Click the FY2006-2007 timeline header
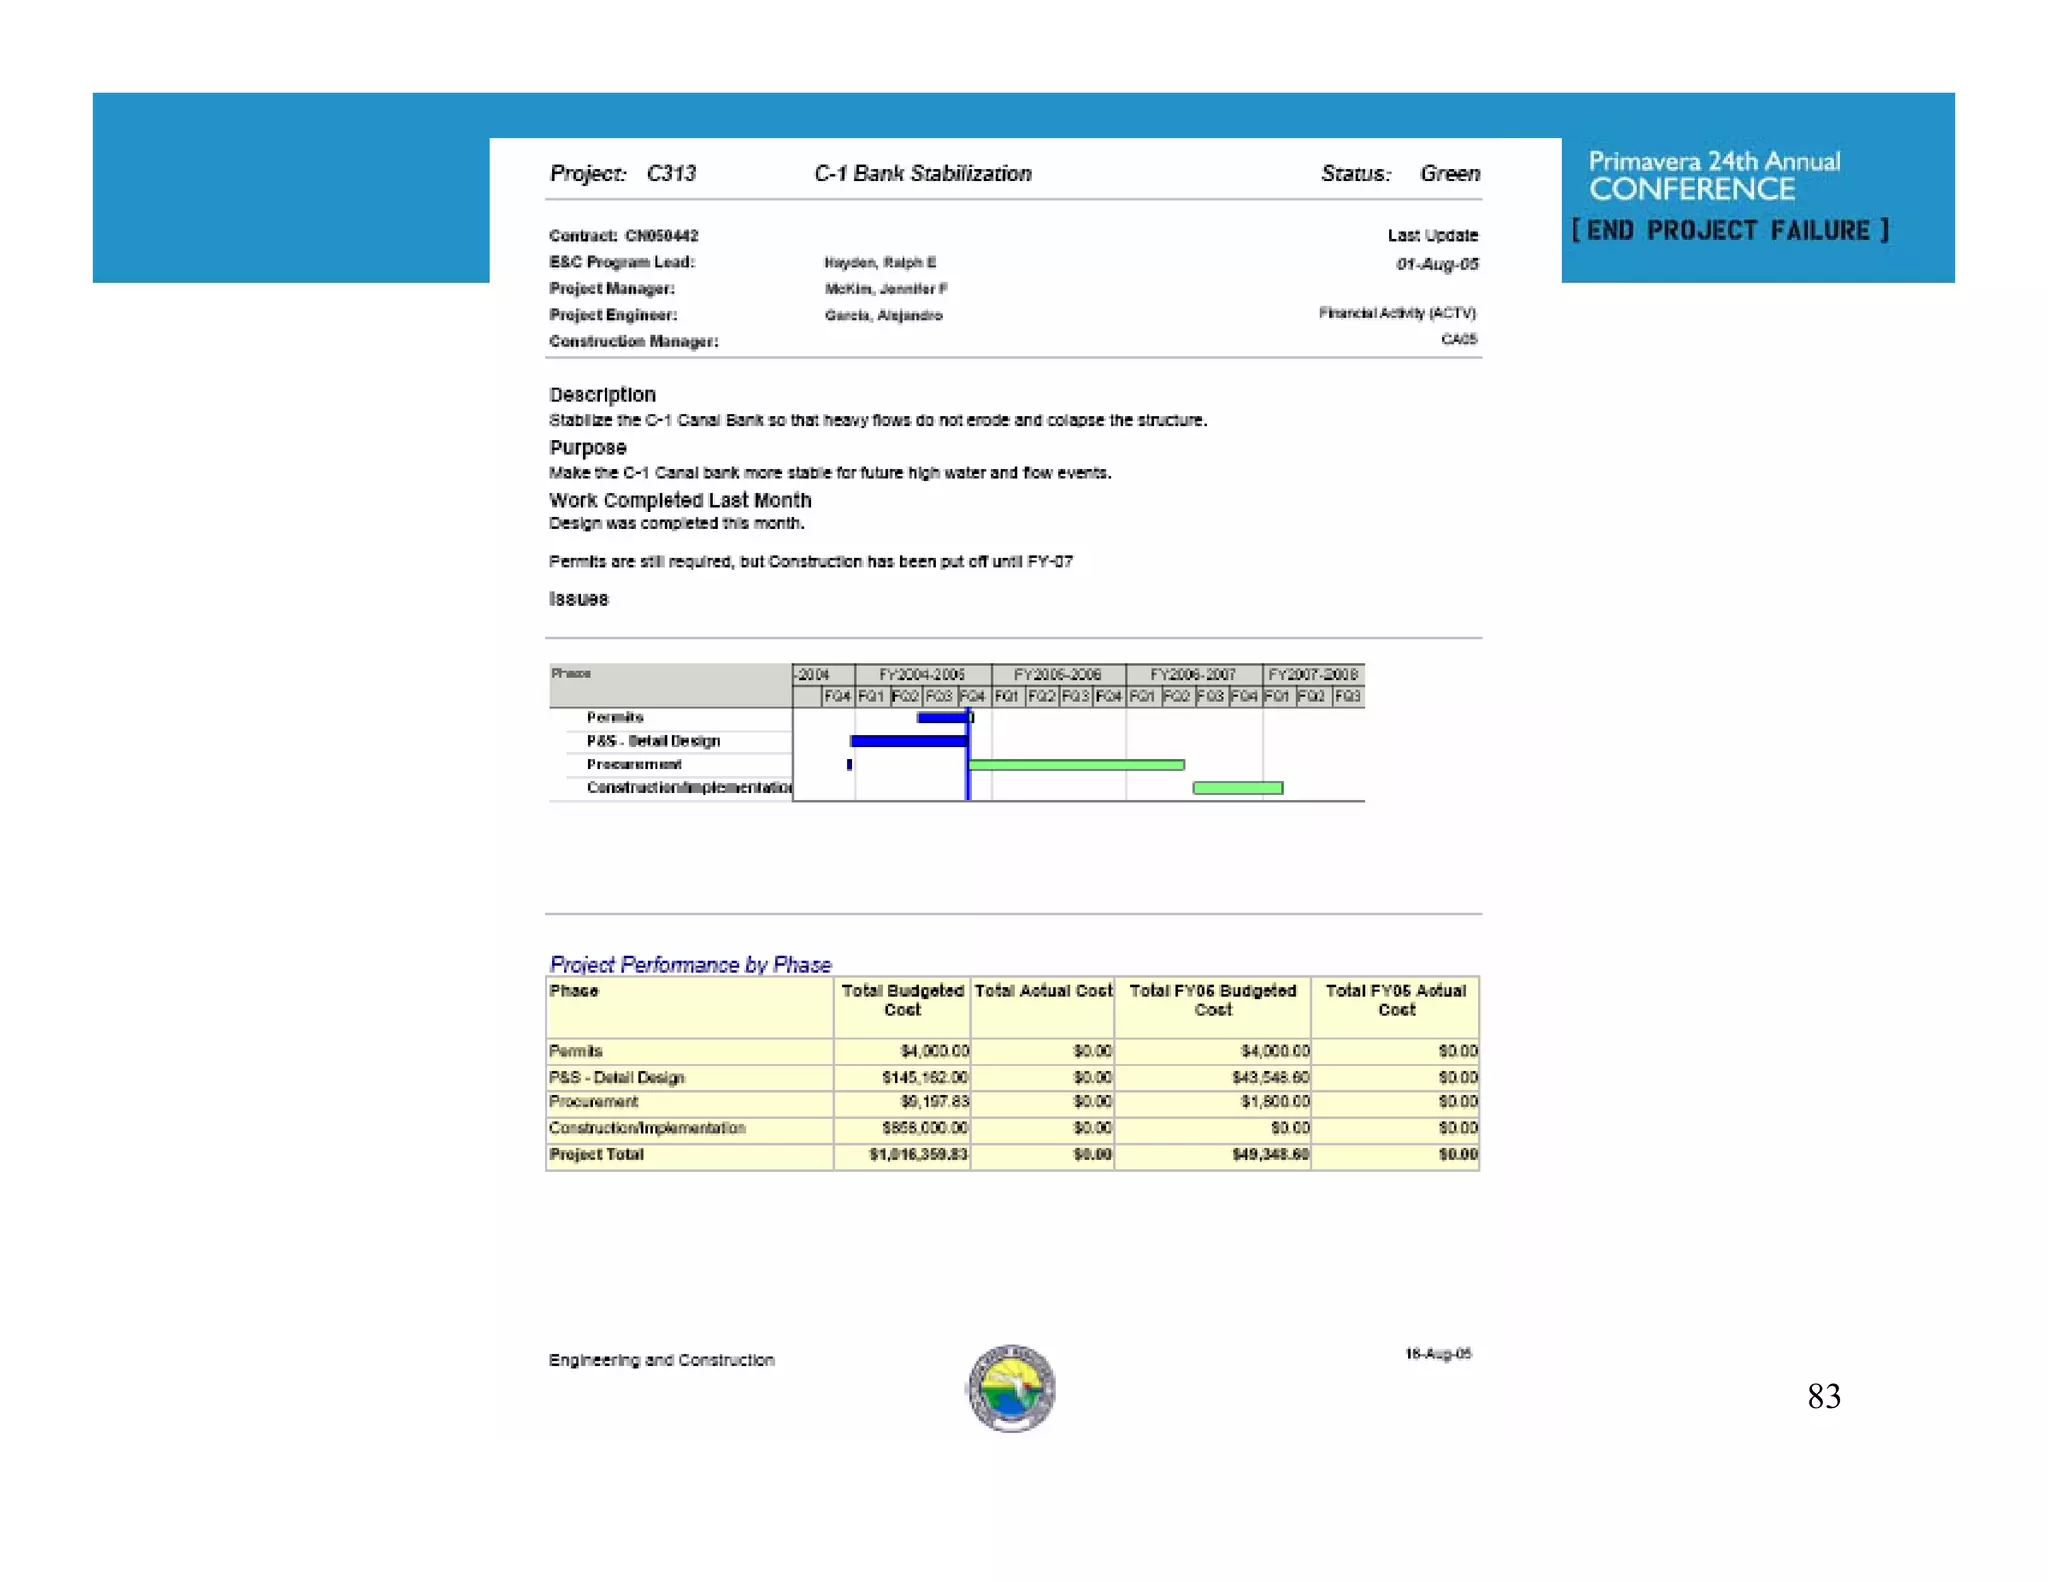 1192,674
